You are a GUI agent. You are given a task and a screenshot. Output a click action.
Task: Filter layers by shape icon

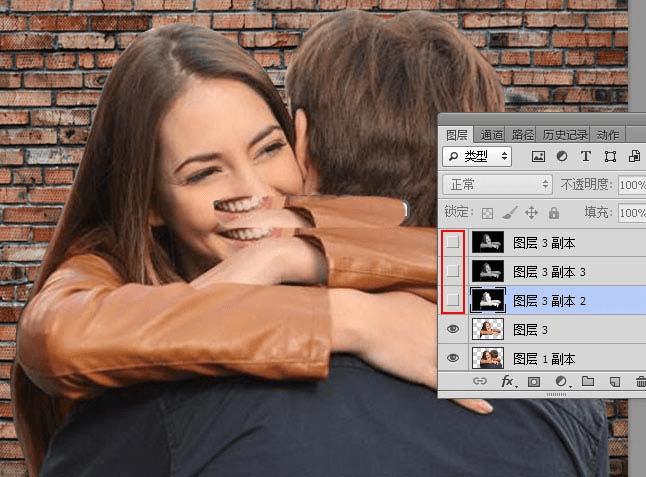610,157
